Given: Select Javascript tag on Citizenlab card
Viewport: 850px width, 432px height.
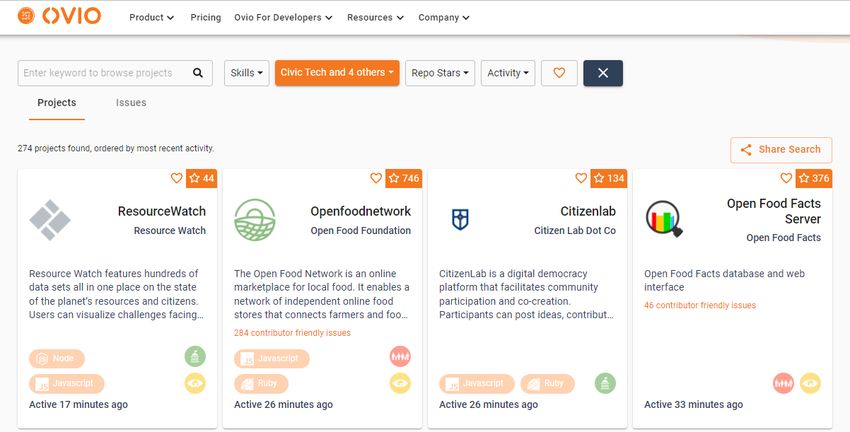Looking at the screenshot, I should click(x=476, y=384).
